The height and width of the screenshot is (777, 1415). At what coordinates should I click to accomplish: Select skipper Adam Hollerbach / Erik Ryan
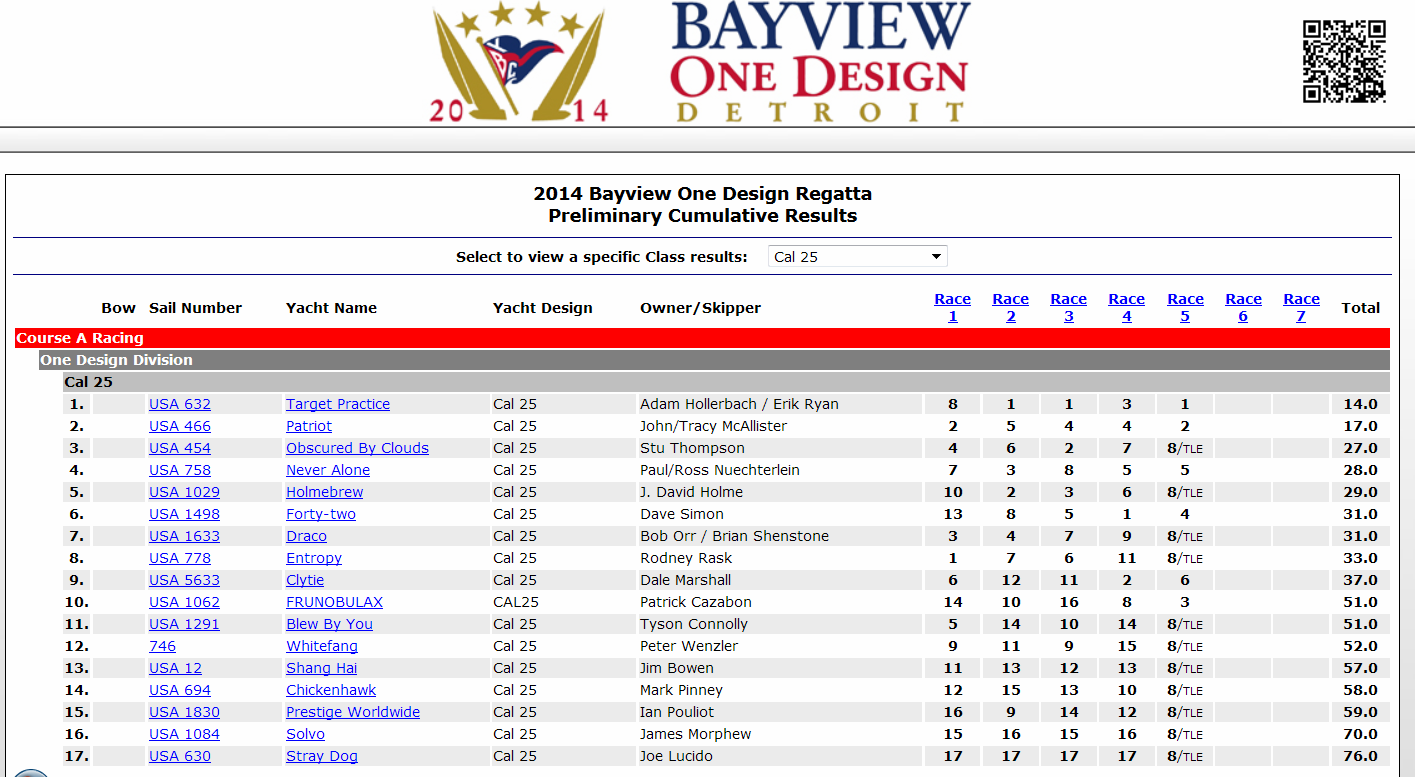point(739,404)
